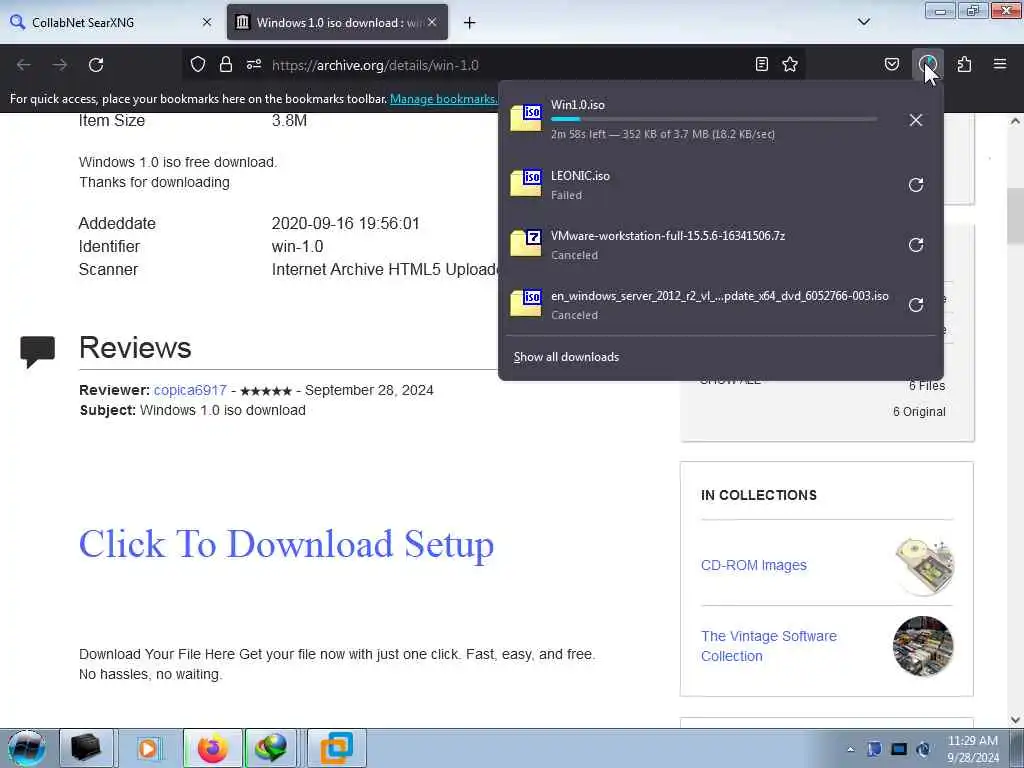This screenshot has height=768, width=1024.
Task: Click the identifier value win-1.0
Action: 297,246
